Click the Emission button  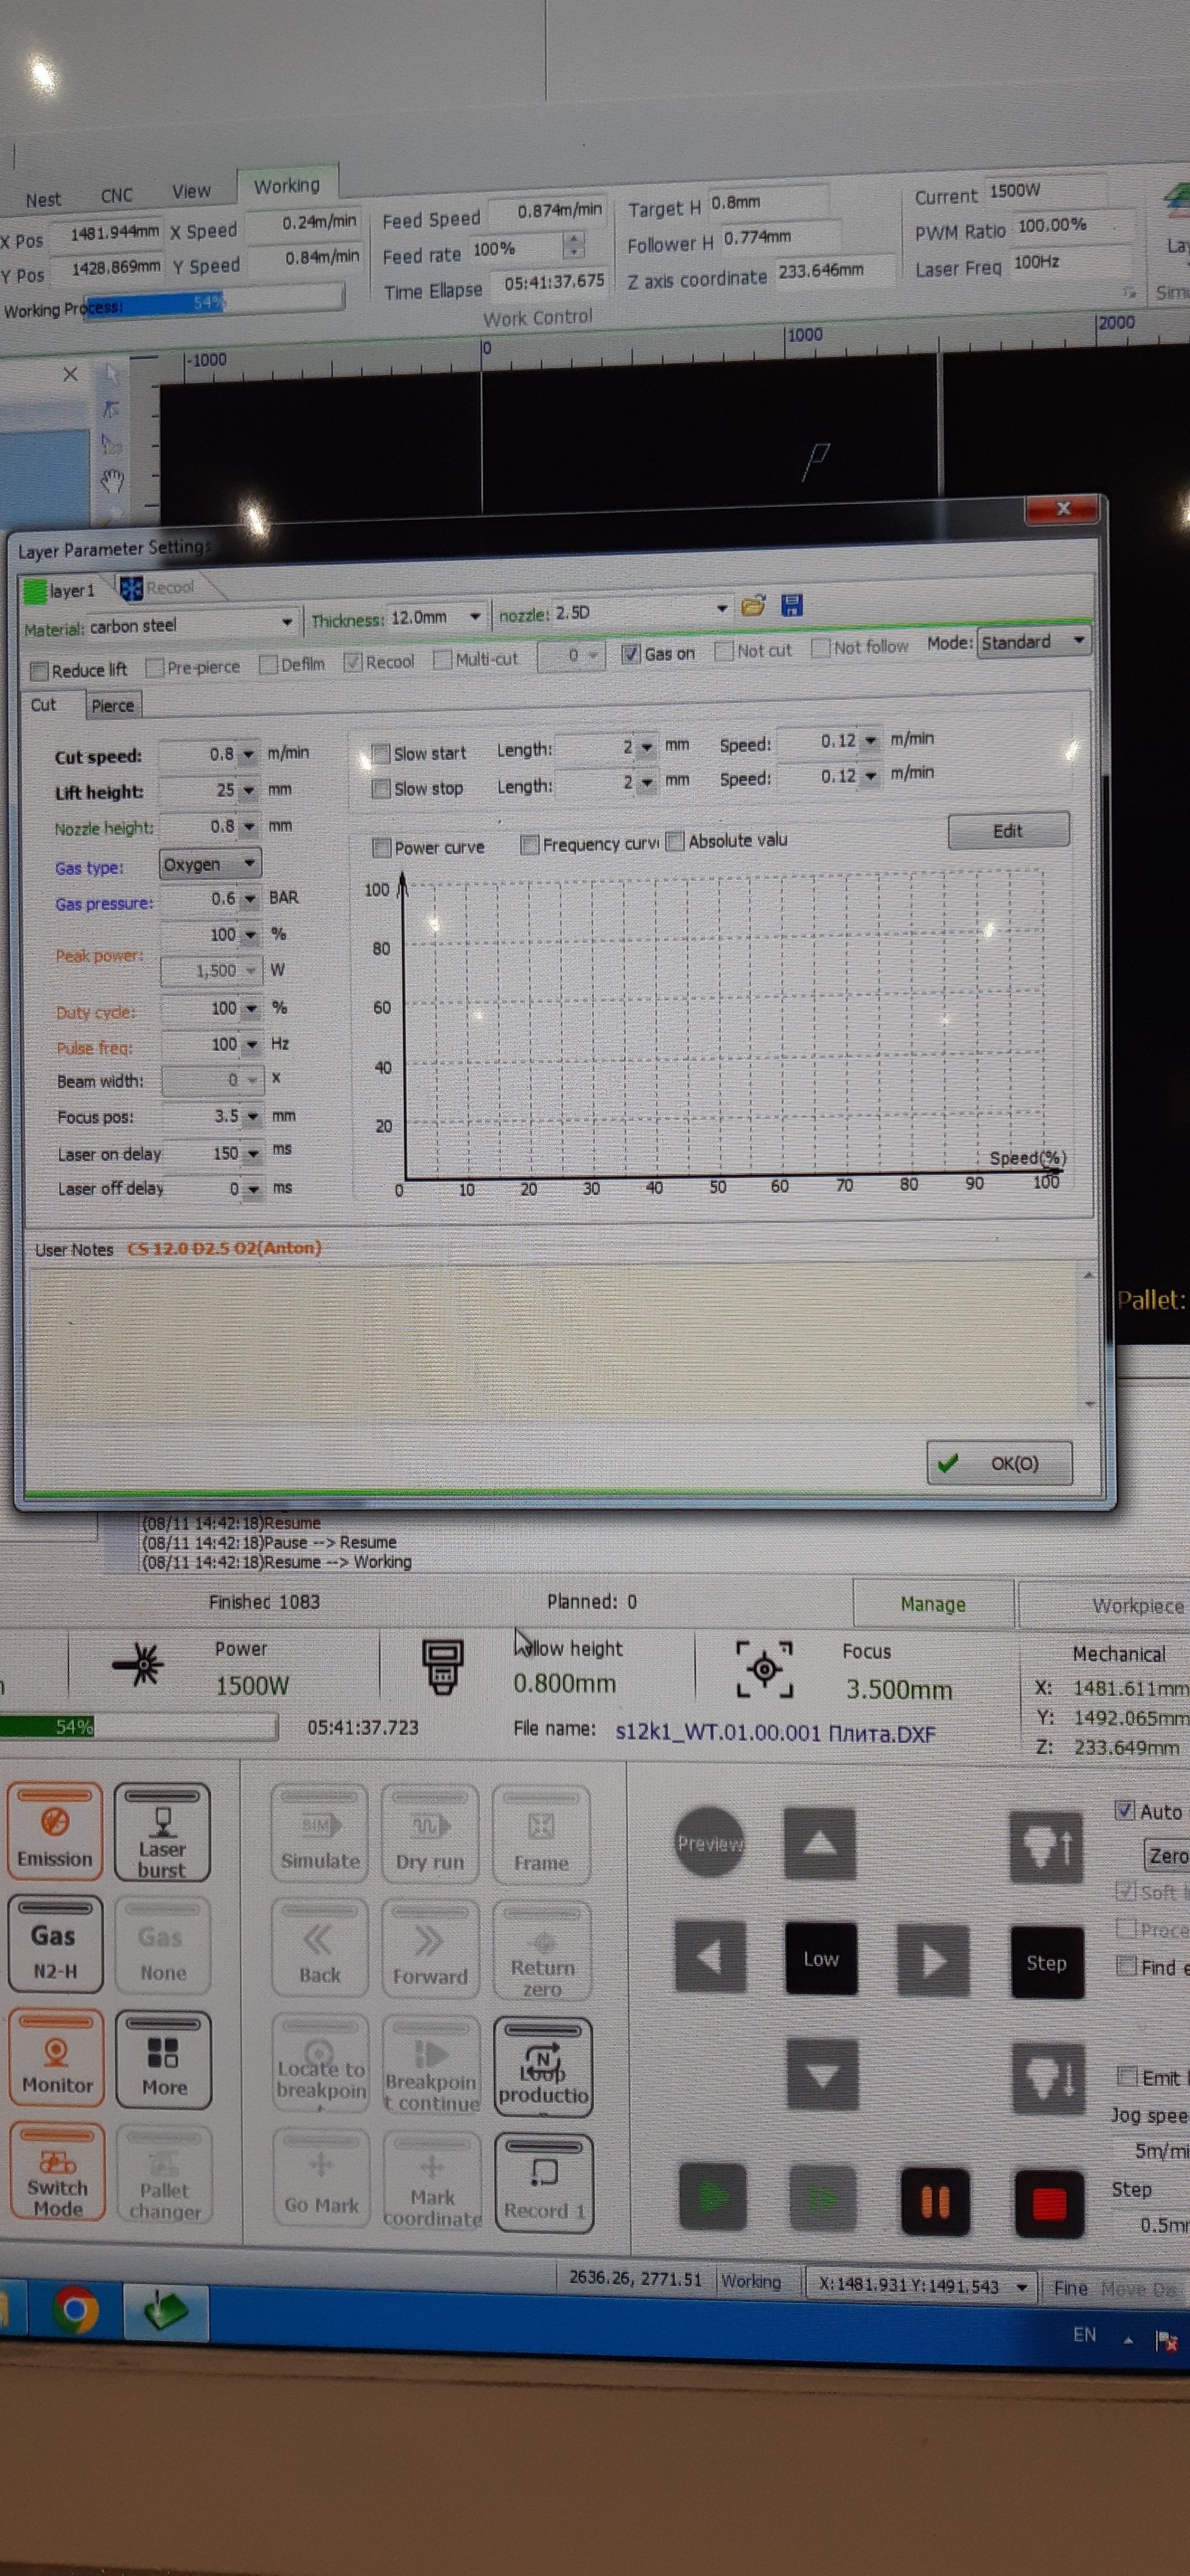click(55, 1832)
